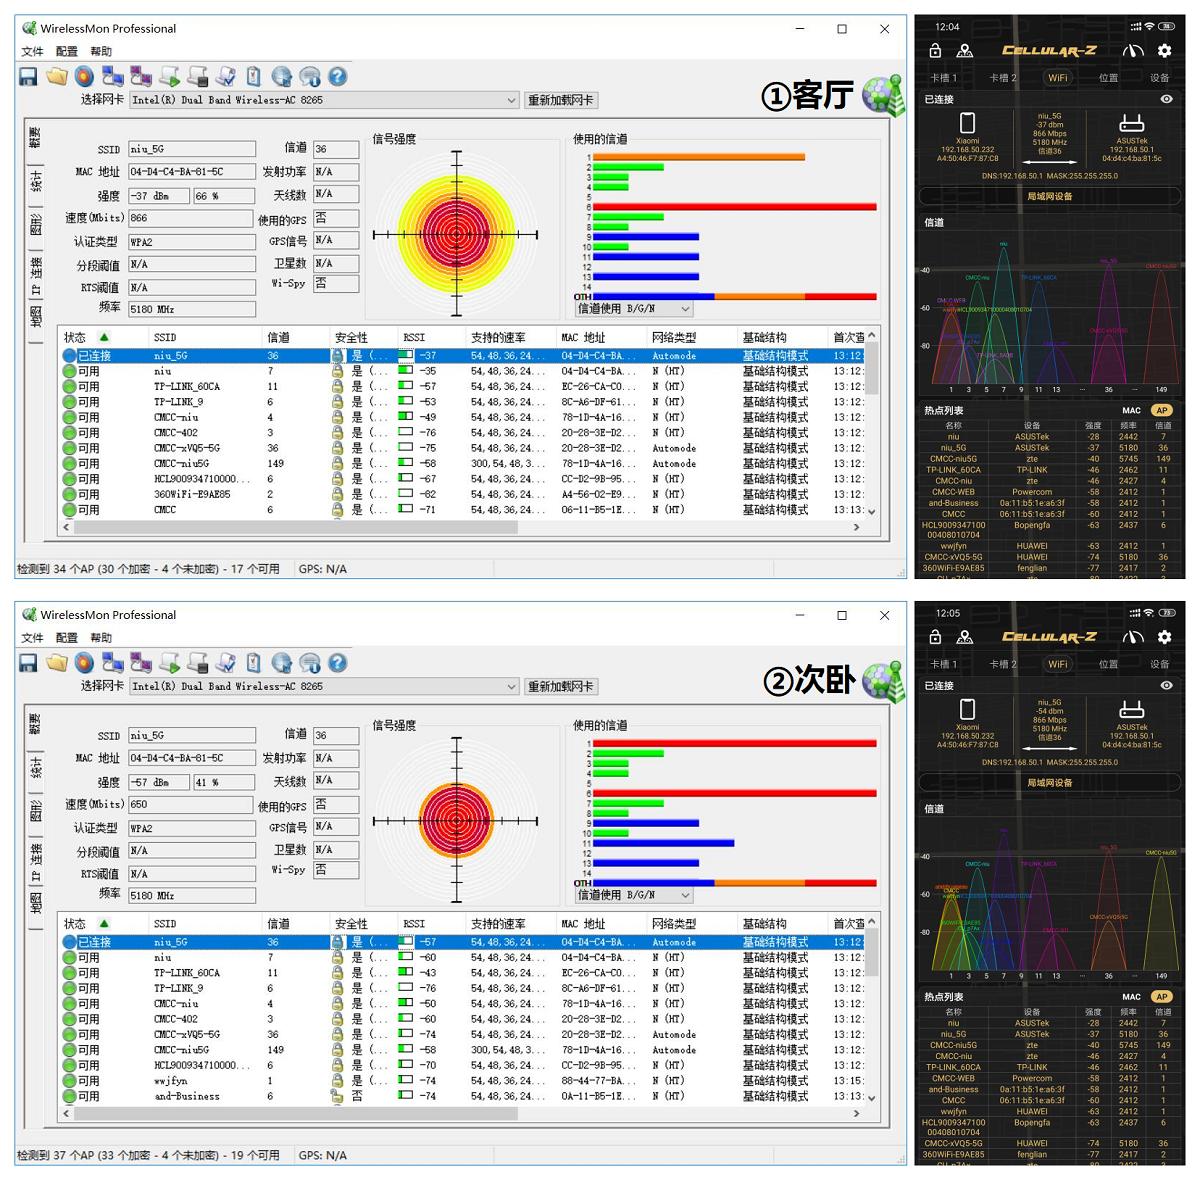Click the blue help question icon in lower WirelessMon
The height and width of the screenshot is (1180, 1200).
338,662
